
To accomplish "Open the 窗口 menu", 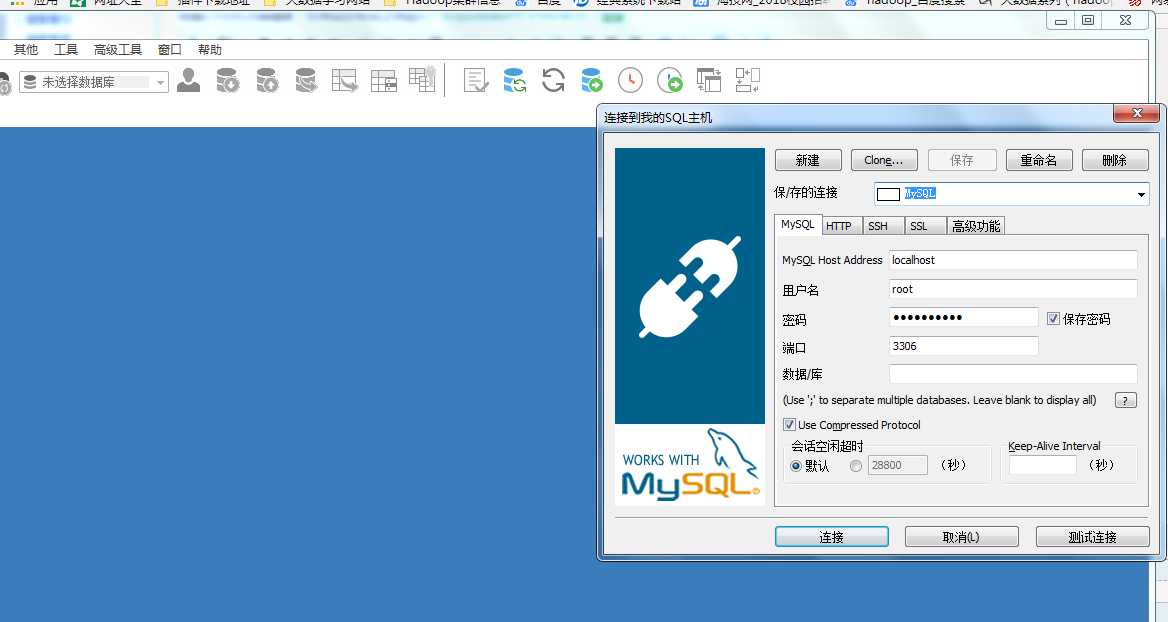I will click(x=170, y=49).
